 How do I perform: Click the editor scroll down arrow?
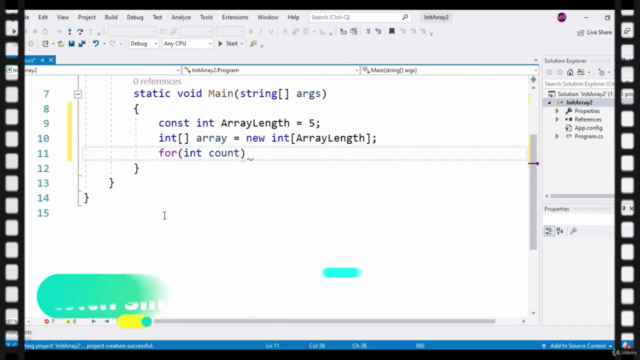tap(533, 313)
